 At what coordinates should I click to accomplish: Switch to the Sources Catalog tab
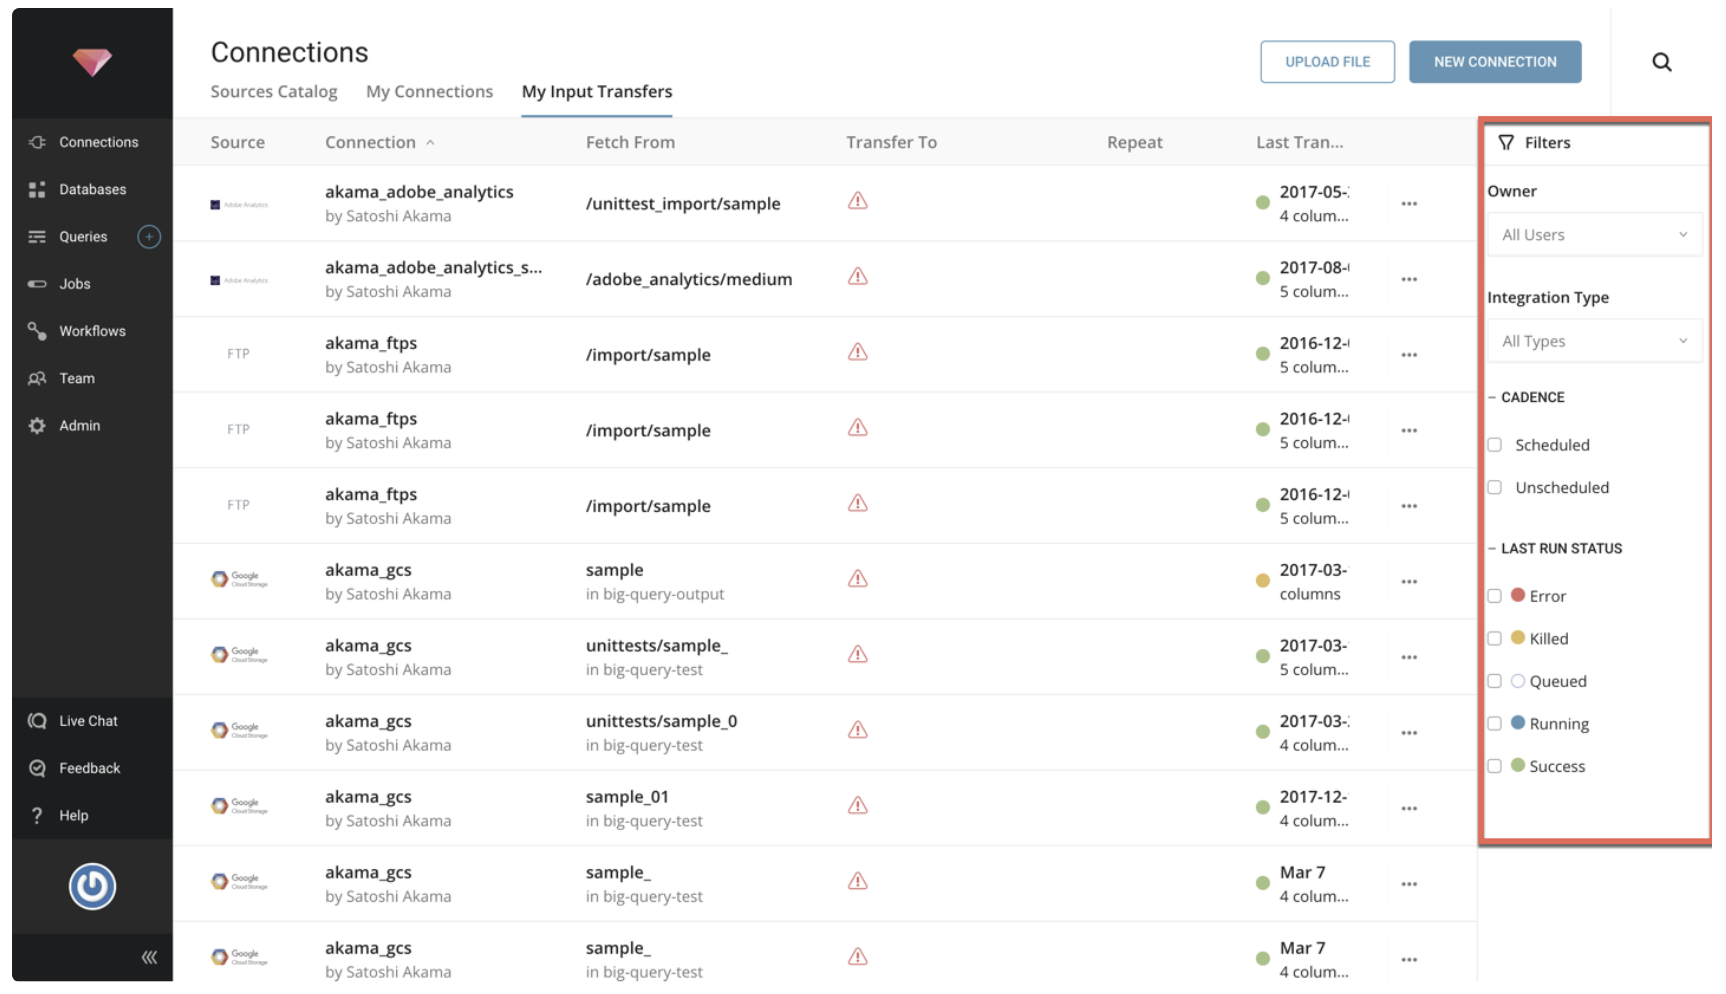coord(273,92)
